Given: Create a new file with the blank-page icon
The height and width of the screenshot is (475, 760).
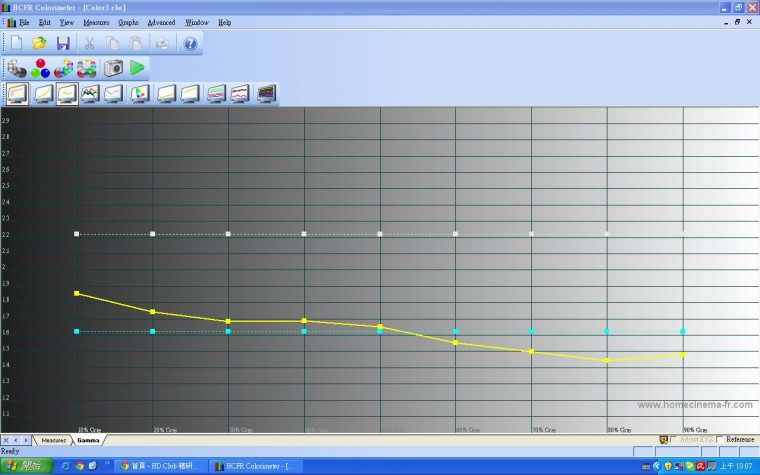Looking at the screenshot, I should (16, 43).
